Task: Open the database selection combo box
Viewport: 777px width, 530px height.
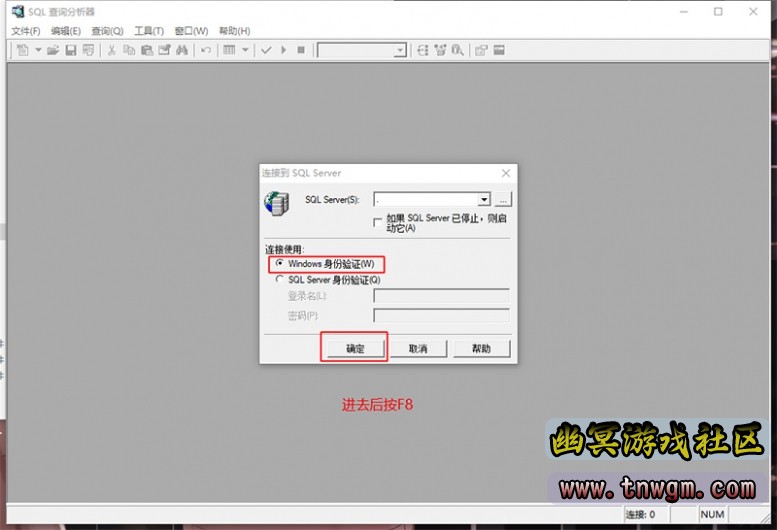Action: (362, 51)
